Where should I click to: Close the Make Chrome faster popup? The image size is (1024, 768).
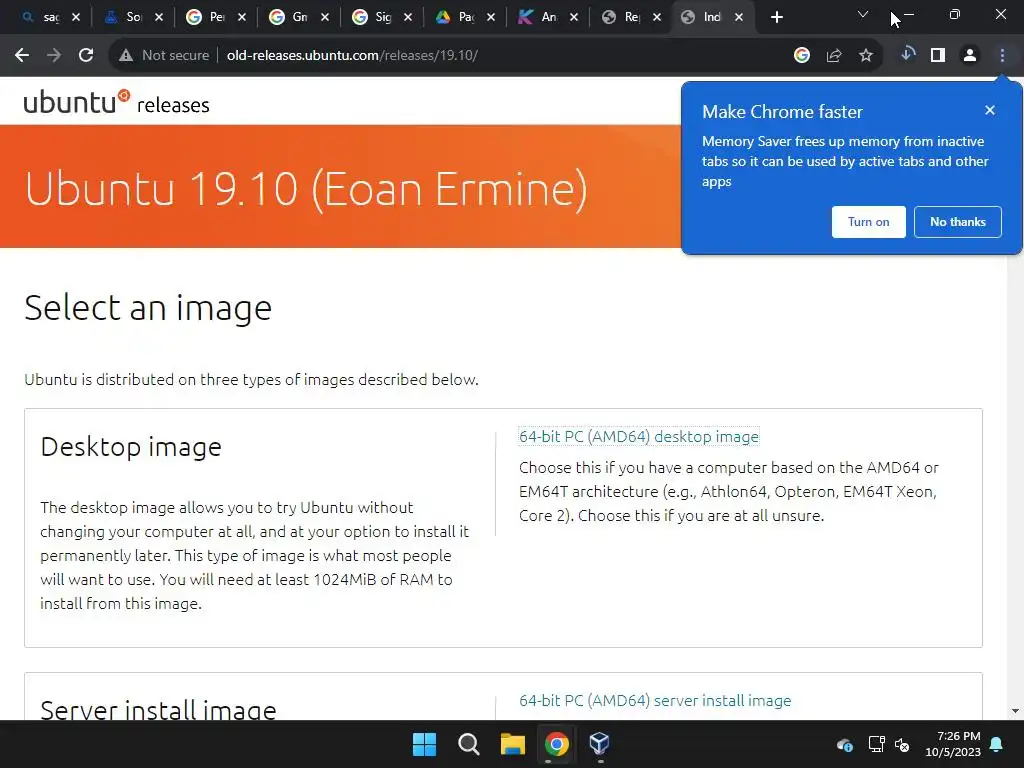(990, 110)
